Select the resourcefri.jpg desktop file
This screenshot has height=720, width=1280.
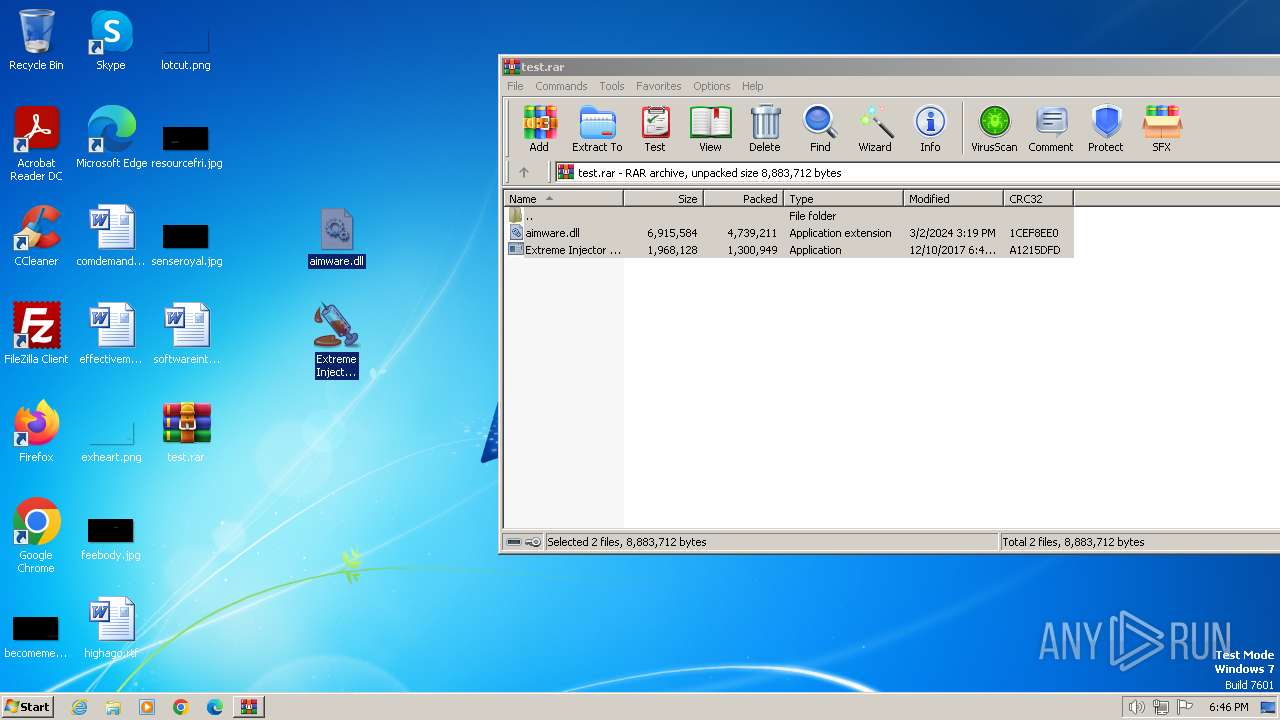pyautogui.click(x=186, y=146)
